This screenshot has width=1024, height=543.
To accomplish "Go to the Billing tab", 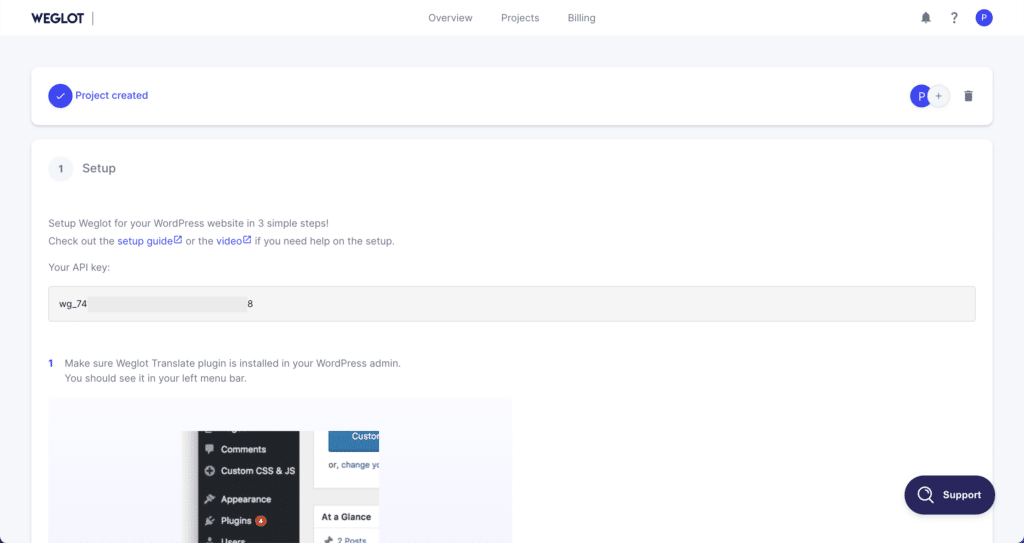I will (581, 18).
